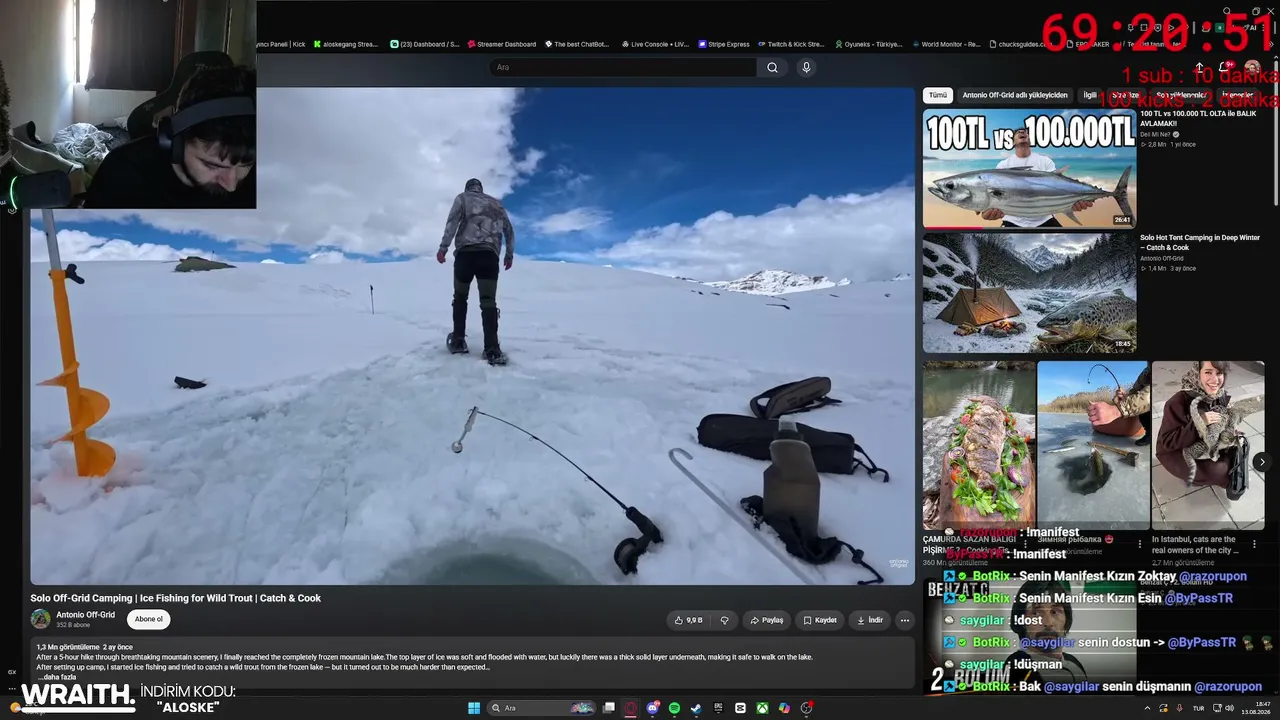Open the volume speaker icon in system tray

[1229, 708]
